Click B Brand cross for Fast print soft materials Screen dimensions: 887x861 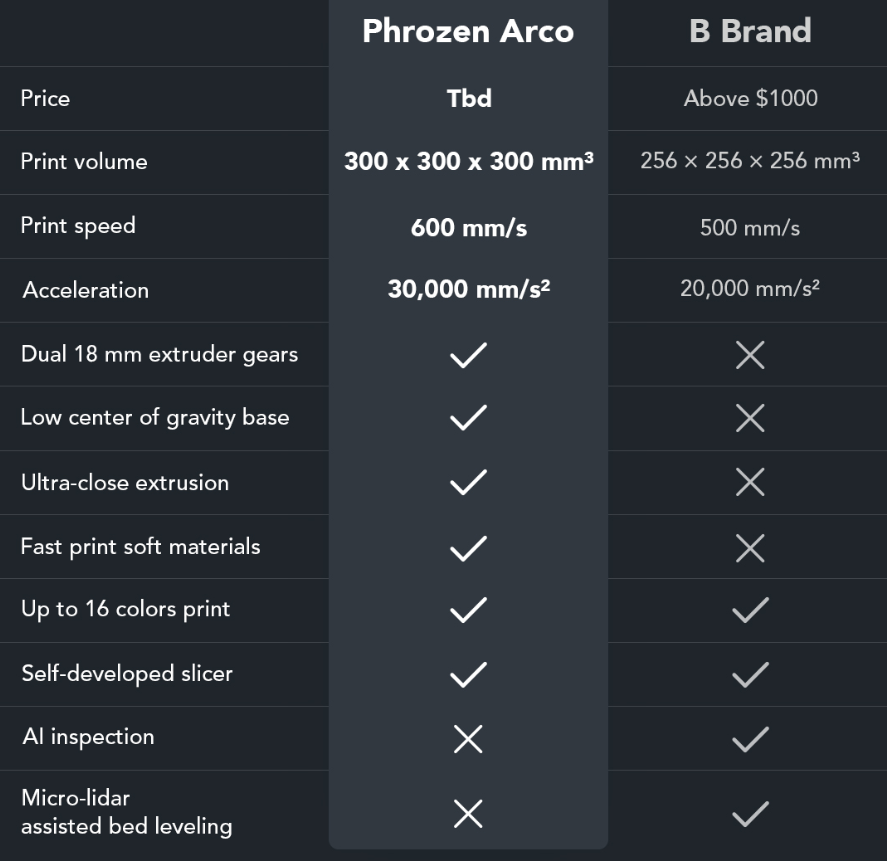tap(750, 547)
